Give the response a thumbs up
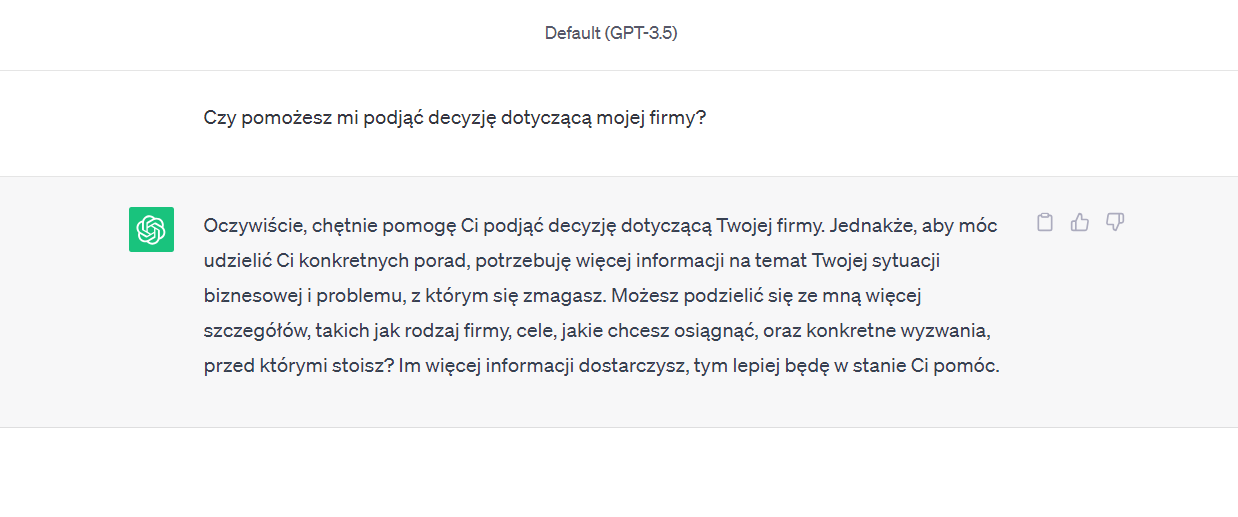Screen dimensions: 1238x517 [1080, 222]
